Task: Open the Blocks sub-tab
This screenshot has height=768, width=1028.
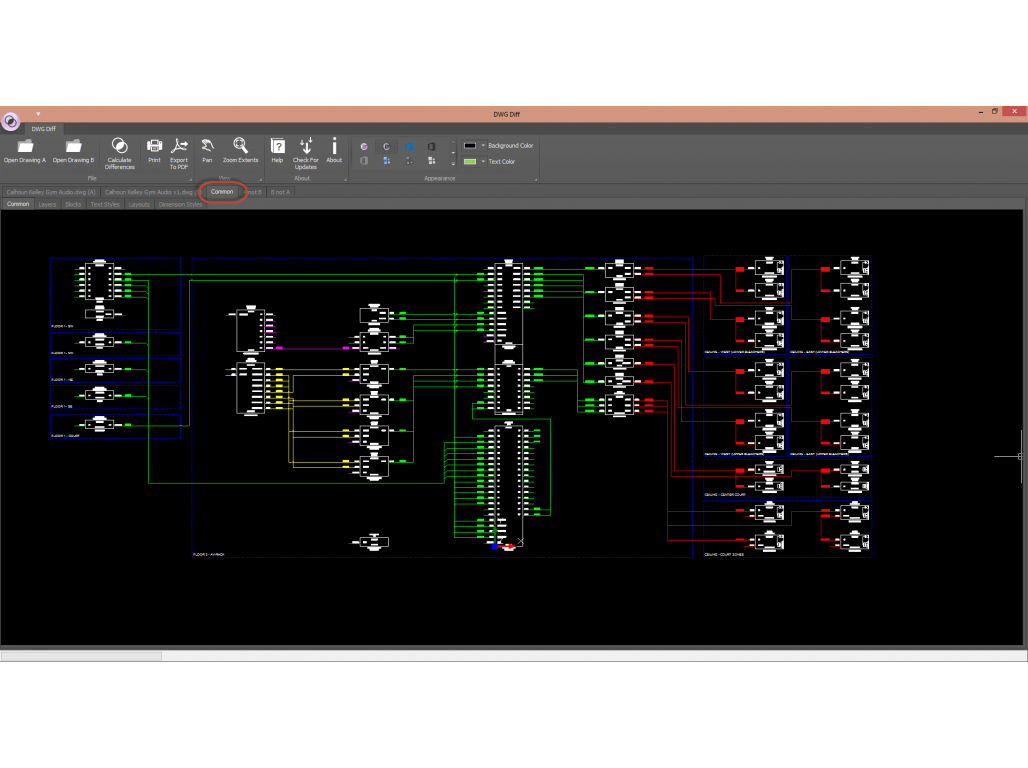Action: point(73,205)
